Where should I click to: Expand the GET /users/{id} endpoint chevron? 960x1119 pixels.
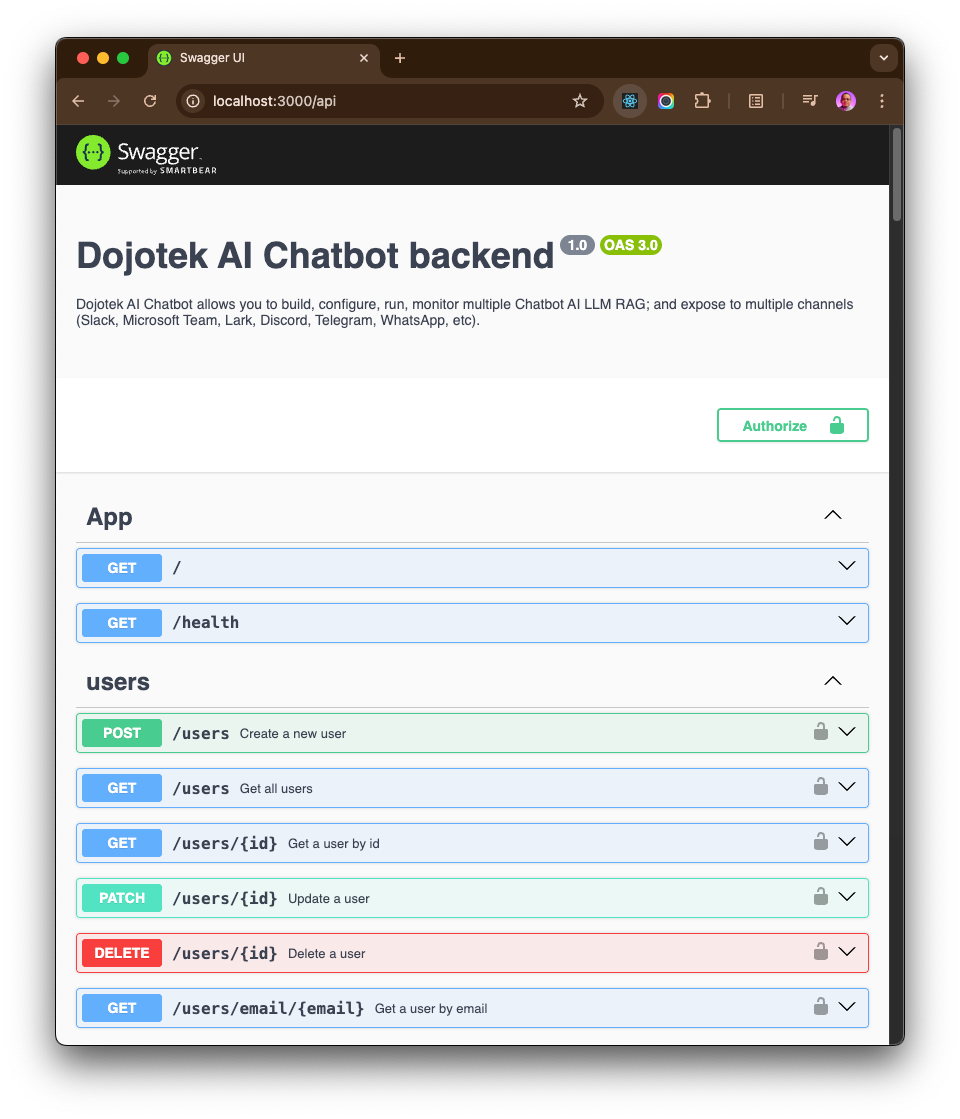click(847, 842)
